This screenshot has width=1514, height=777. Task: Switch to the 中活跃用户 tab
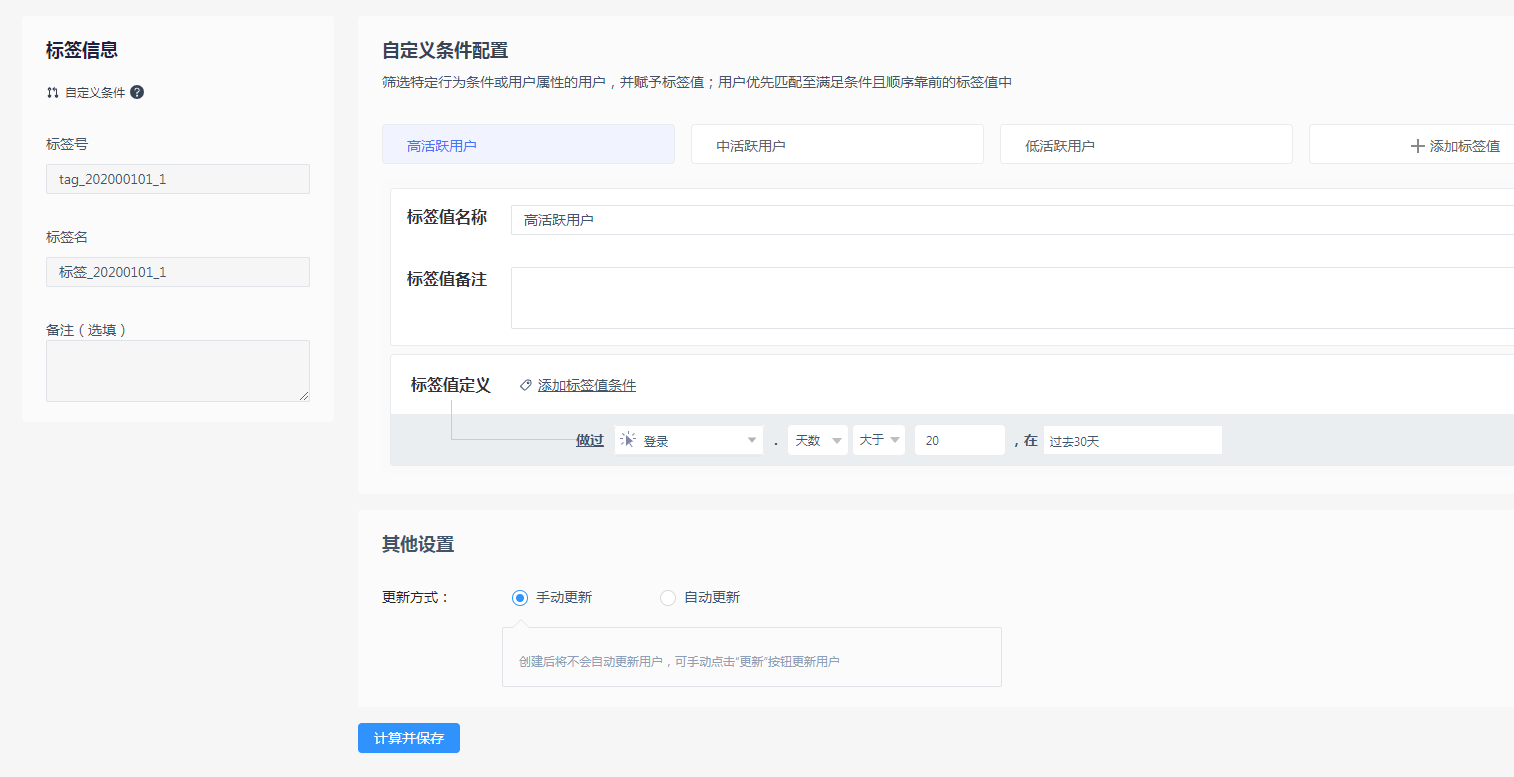837,145
